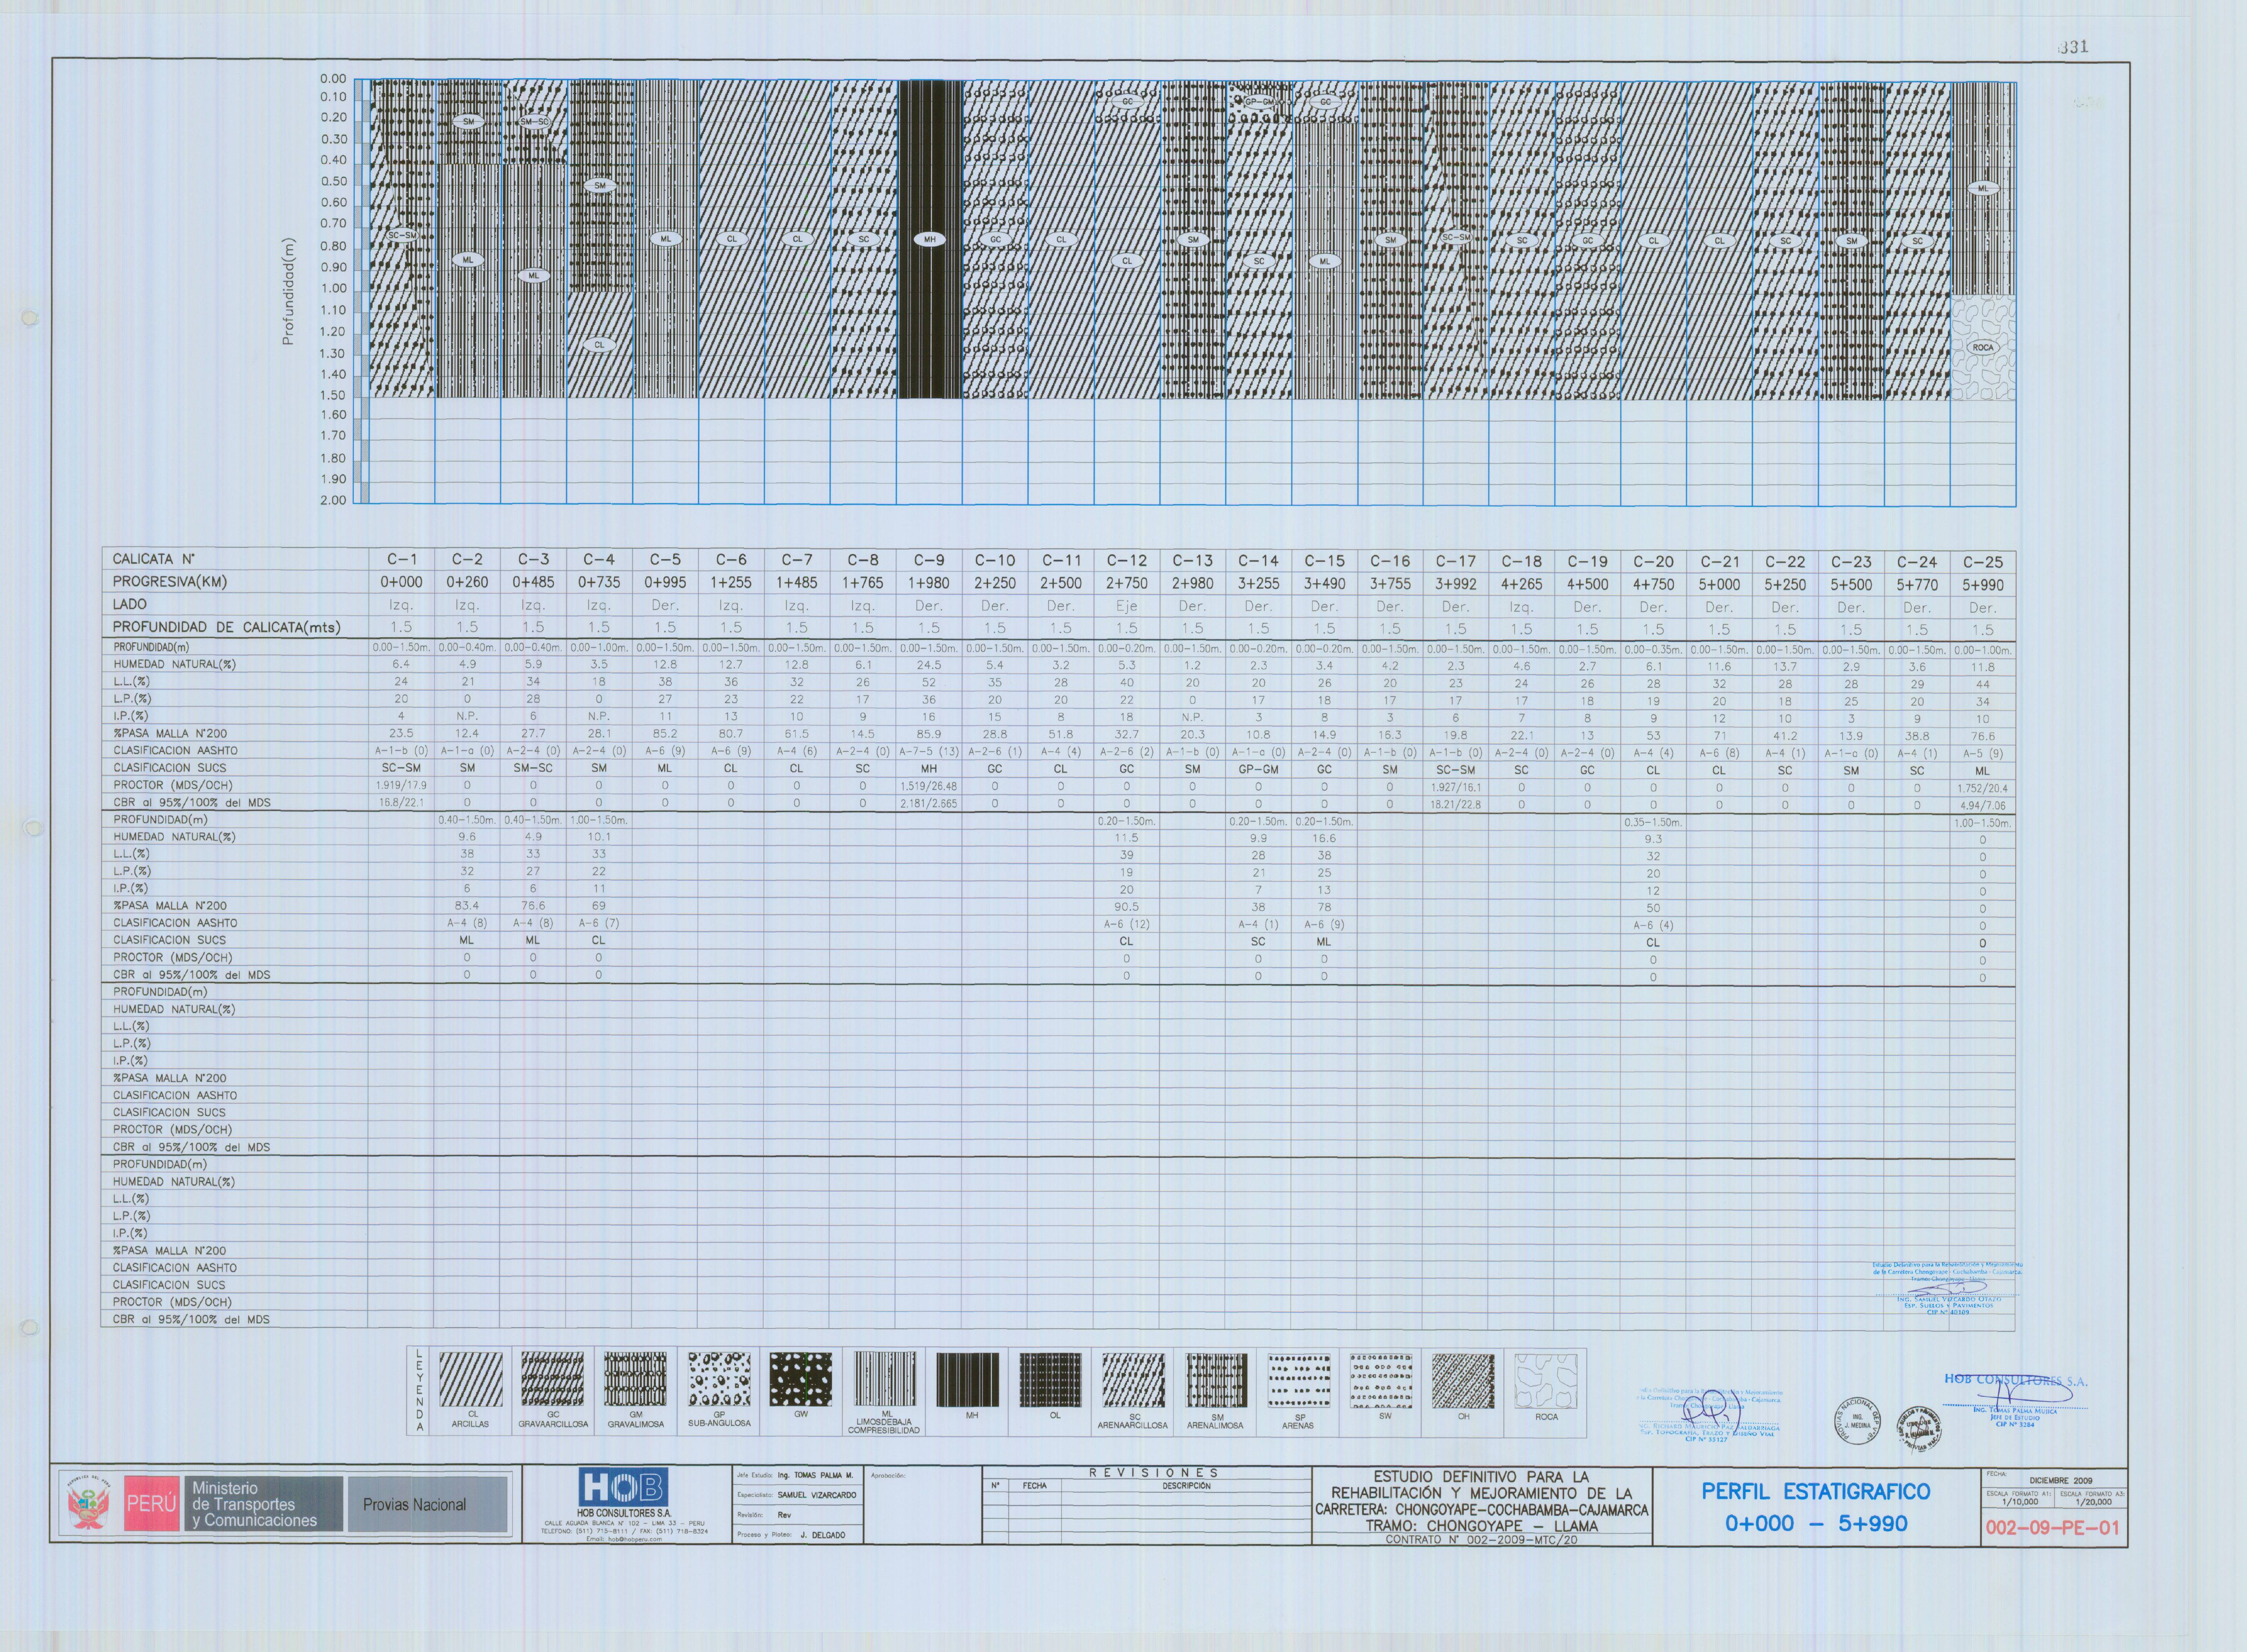
Task: Click the Proctor value 1.919/17.9
Action: (401, 786)
